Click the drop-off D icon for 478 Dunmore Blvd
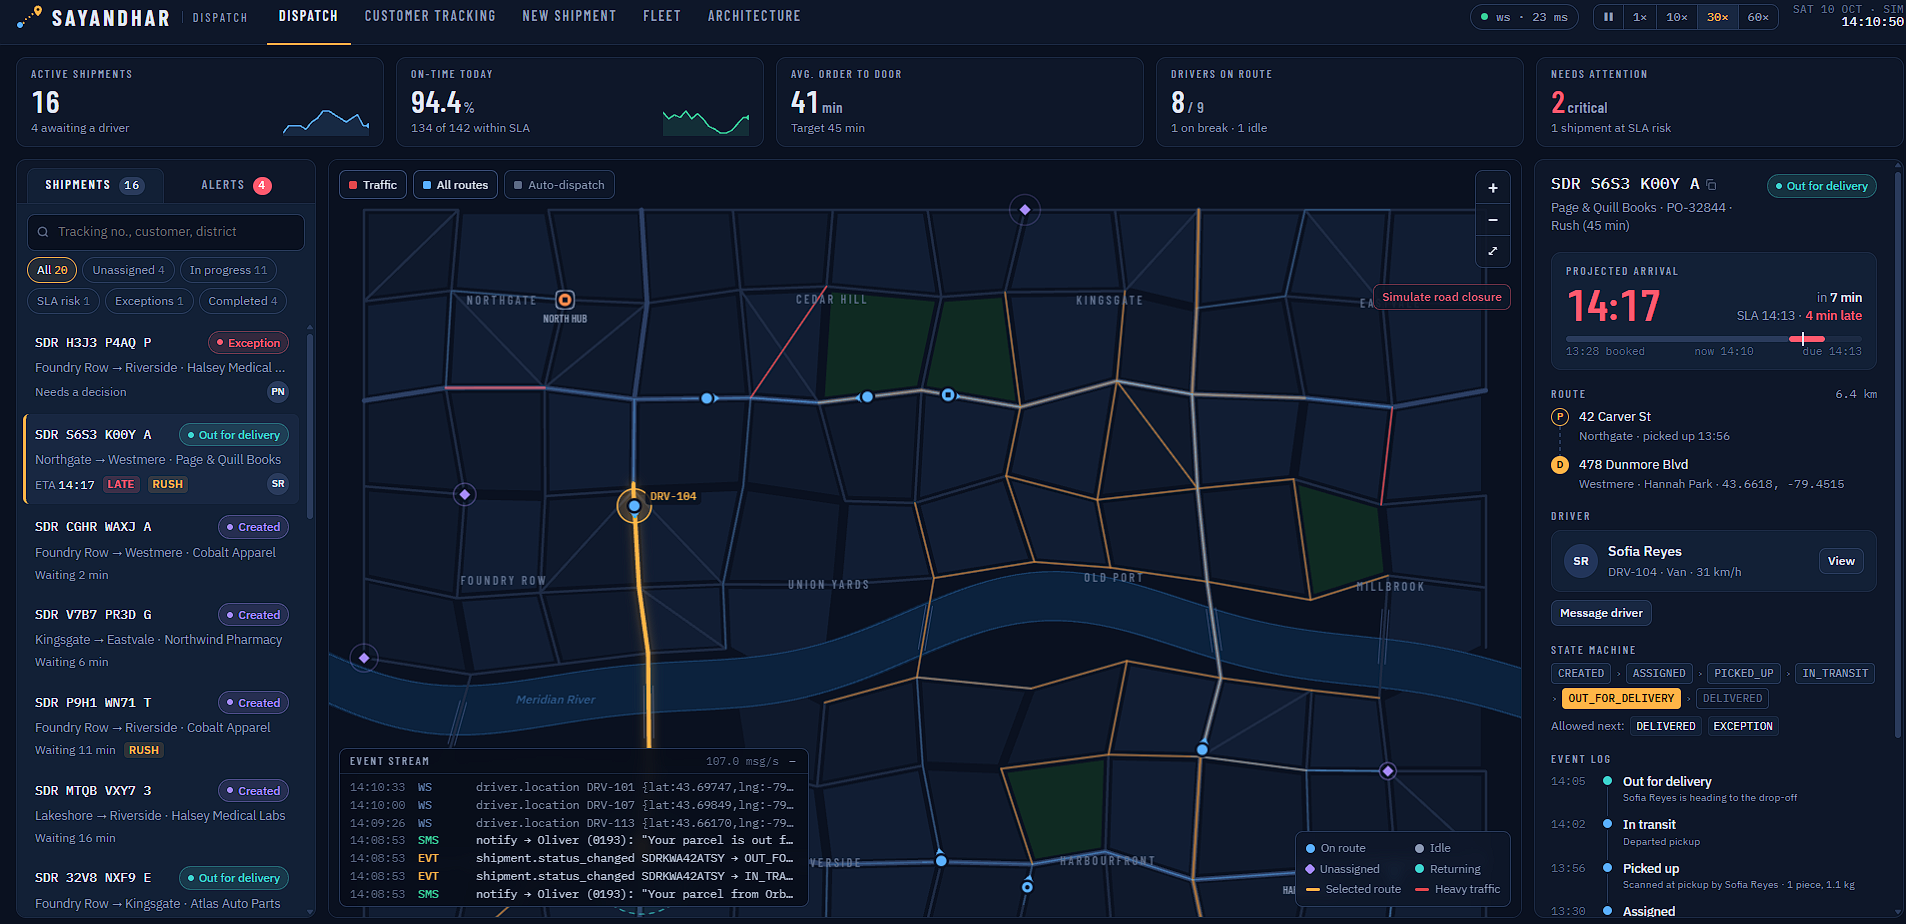 [1560, 465]
